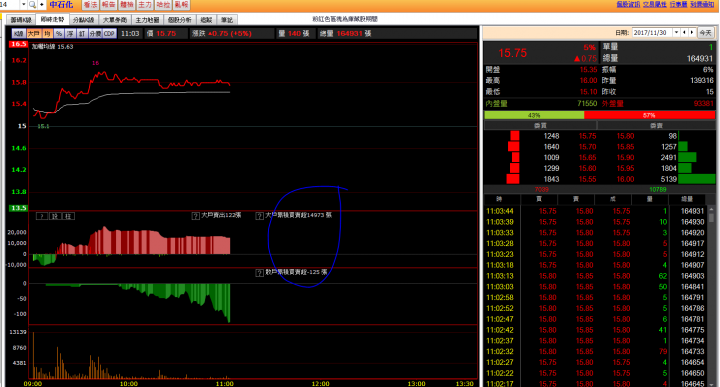Click the 今天 today button
720x387 pixels.
705,33
